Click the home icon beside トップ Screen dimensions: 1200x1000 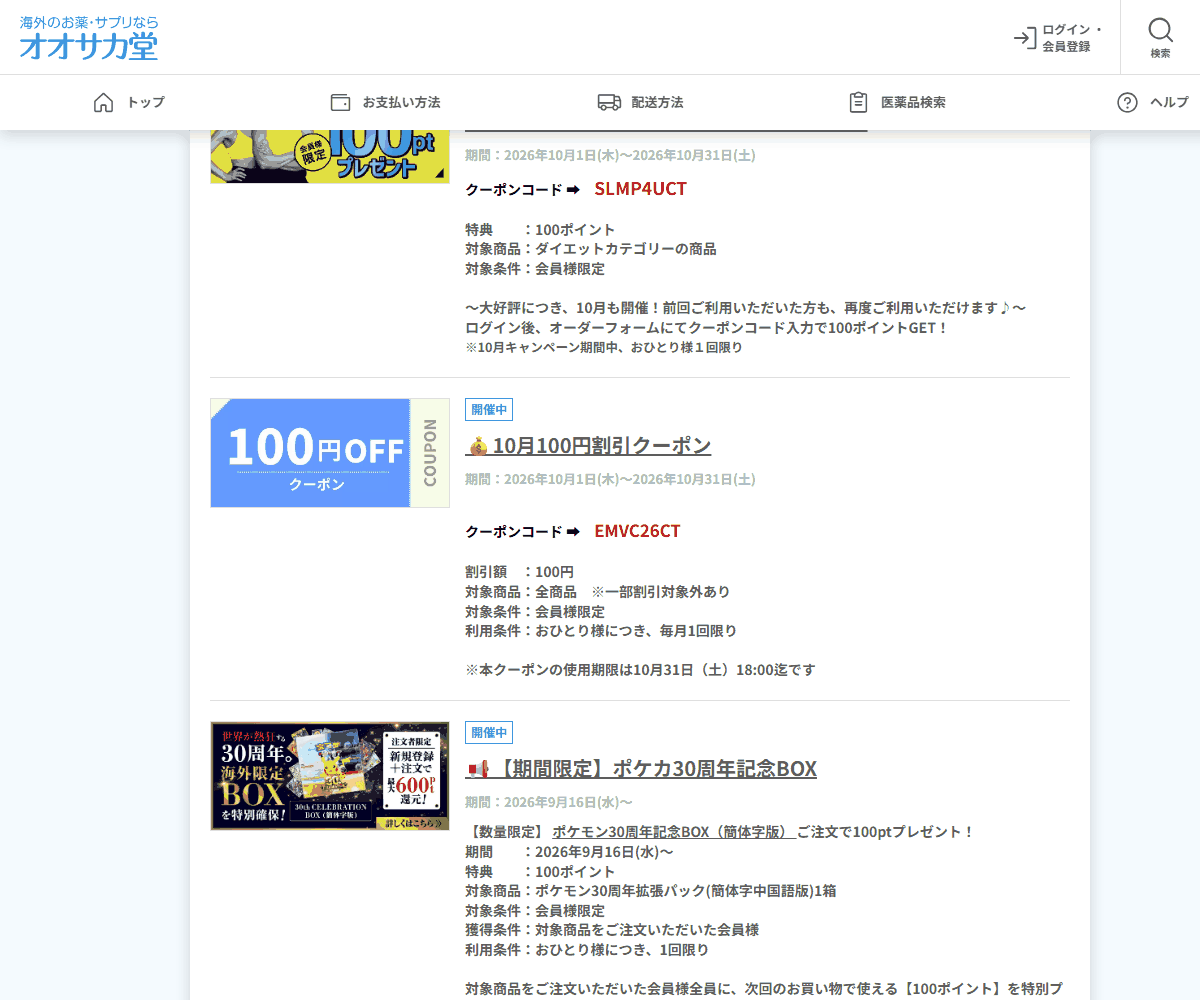[x=103, y=102]
